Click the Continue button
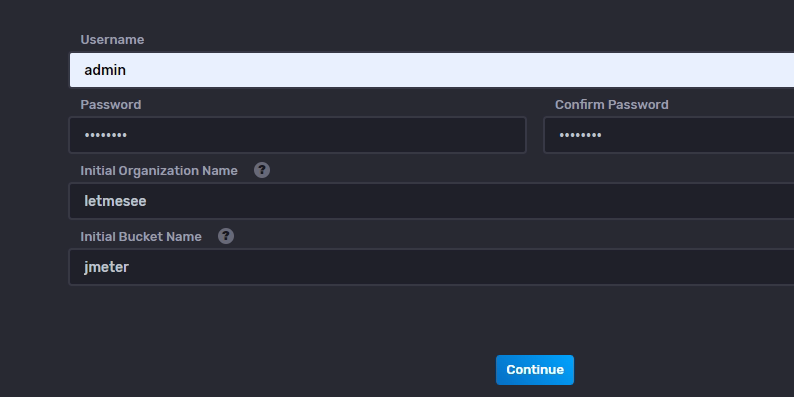794x397 pixels. 535,370
